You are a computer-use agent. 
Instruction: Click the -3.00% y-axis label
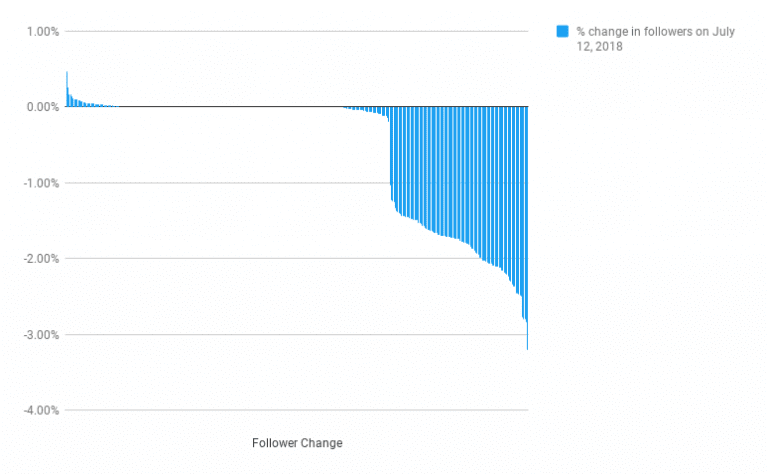tap(41, 335)
